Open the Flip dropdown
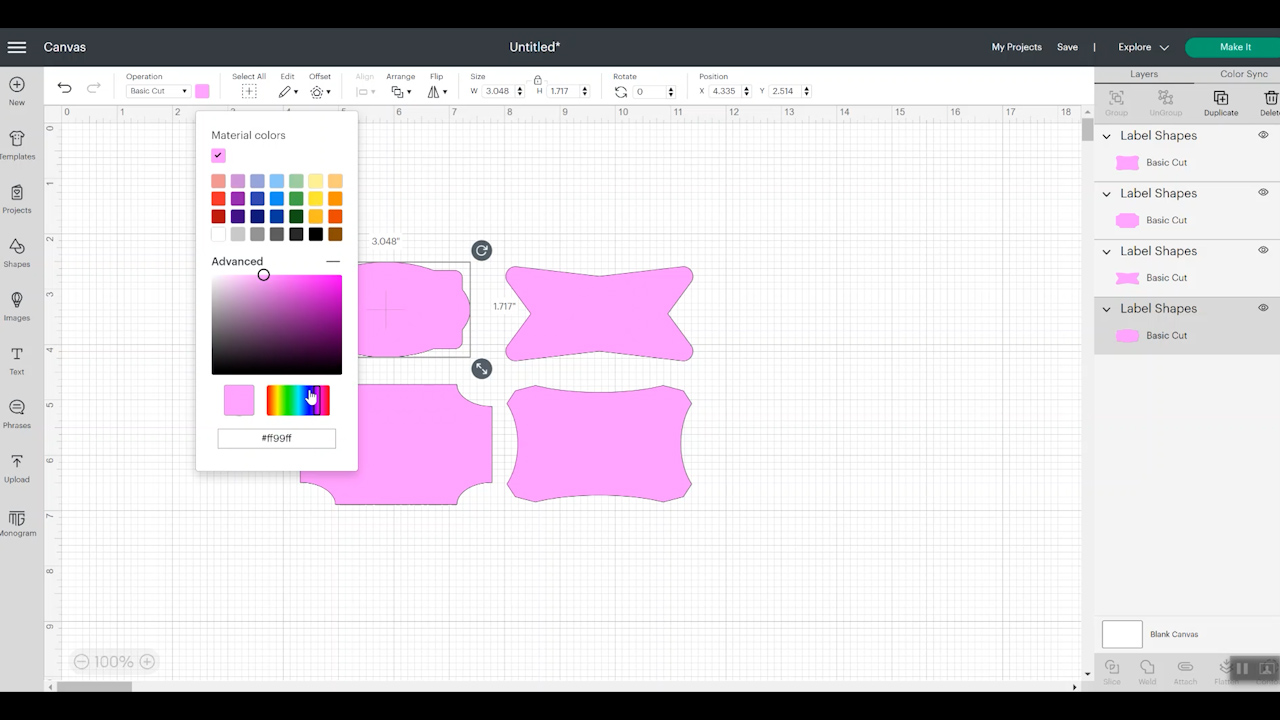 pos(437,91)
